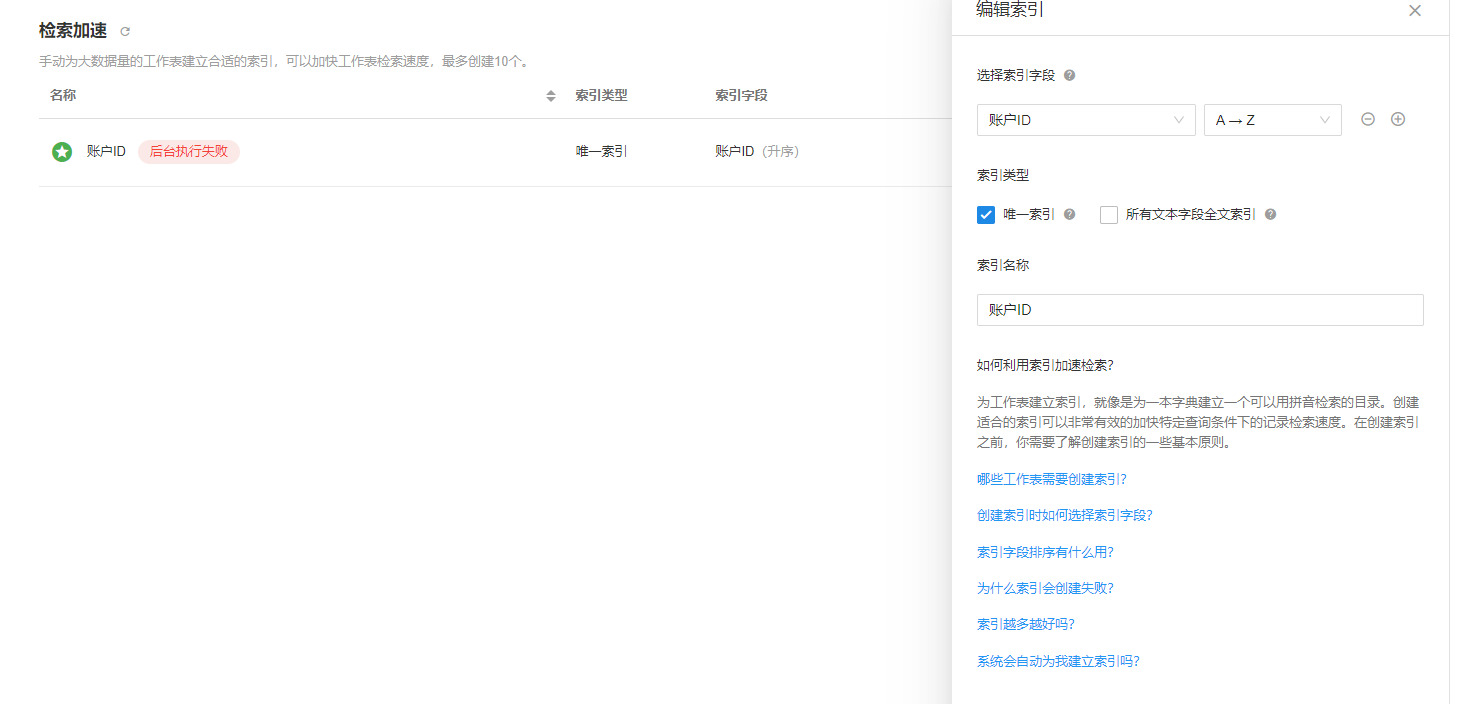Screen dimensions: 1465x704
Task: Enable 所有文本字段全文索引 checkbox
Action: (x=1108, y=214)
